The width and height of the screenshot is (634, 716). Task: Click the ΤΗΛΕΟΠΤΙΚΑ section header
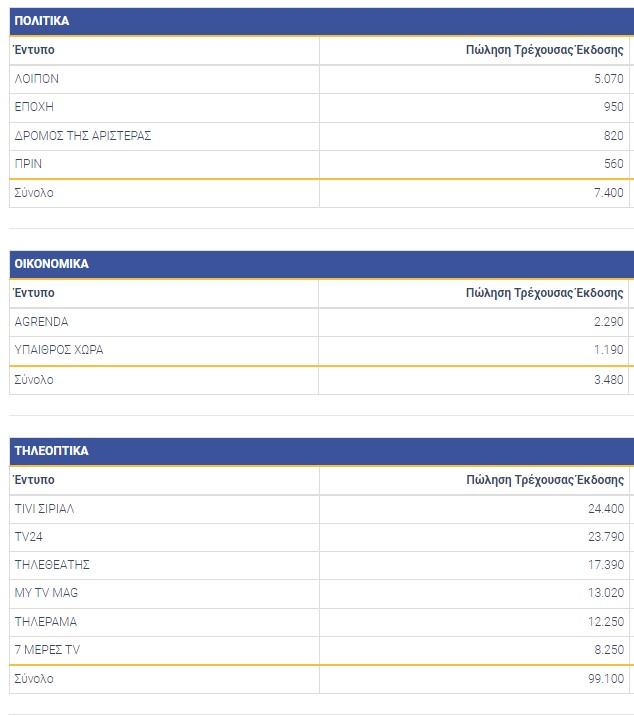click(x=51, y=451)
